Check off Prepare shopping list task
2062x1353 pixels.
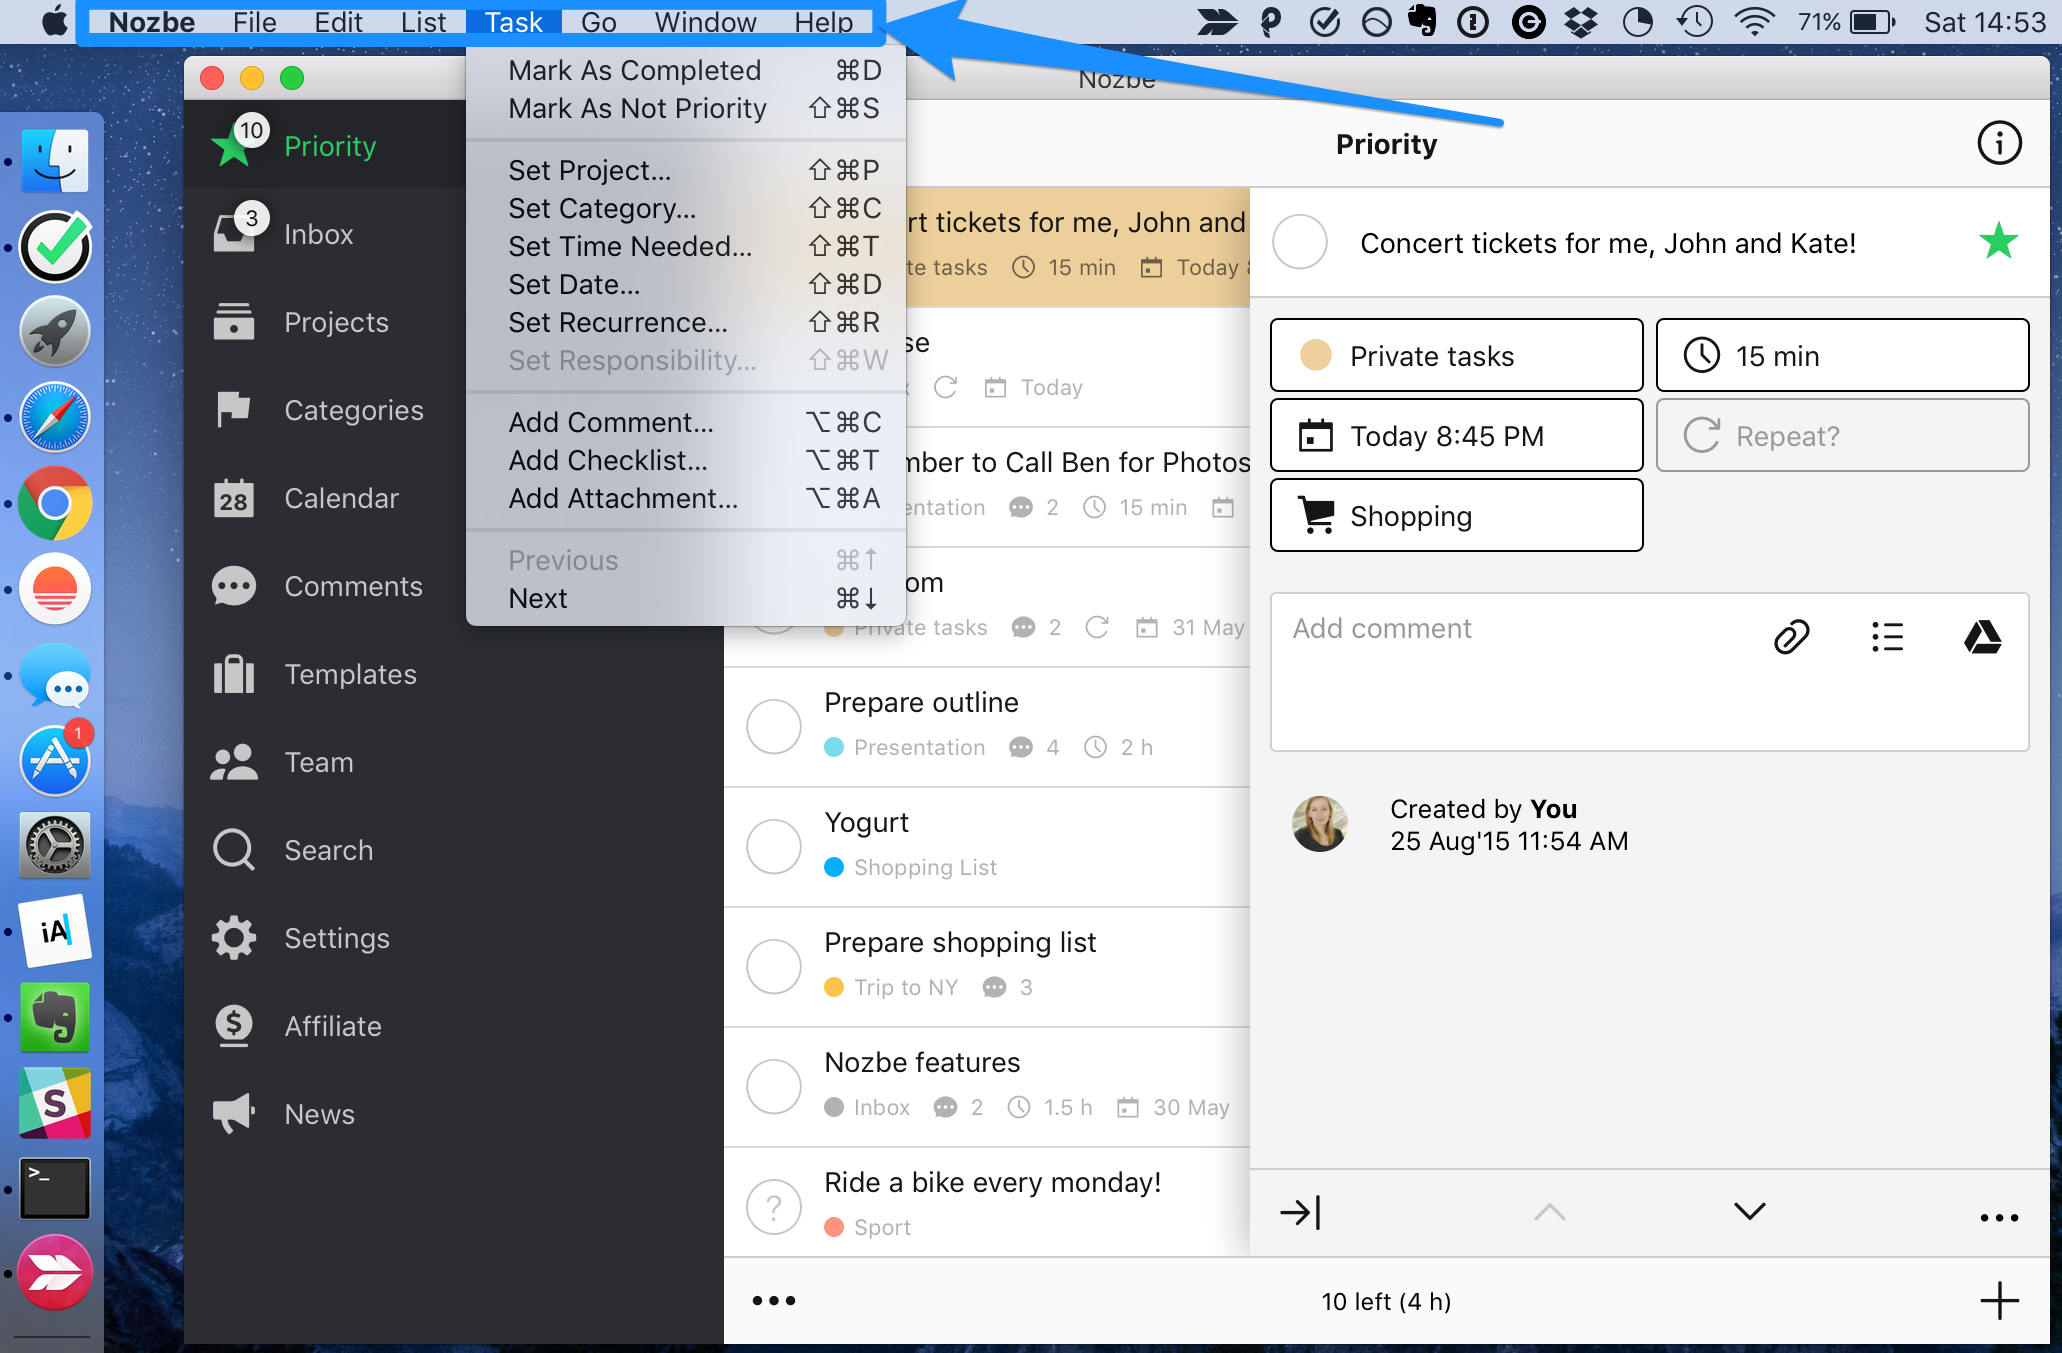tap(774, 966)
